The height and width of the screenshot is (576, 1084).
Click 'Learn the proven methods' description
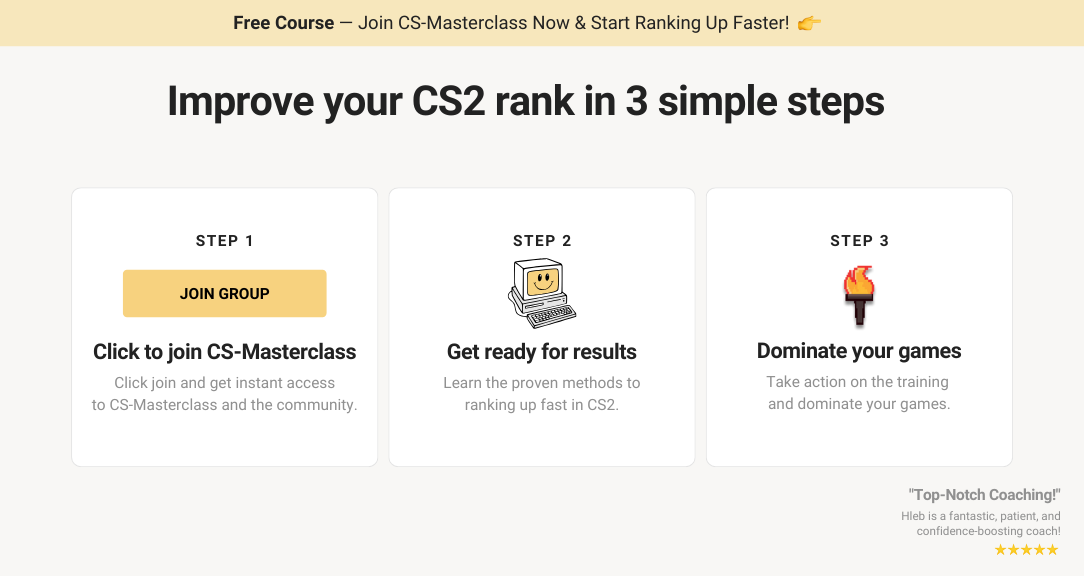point(542,393)
